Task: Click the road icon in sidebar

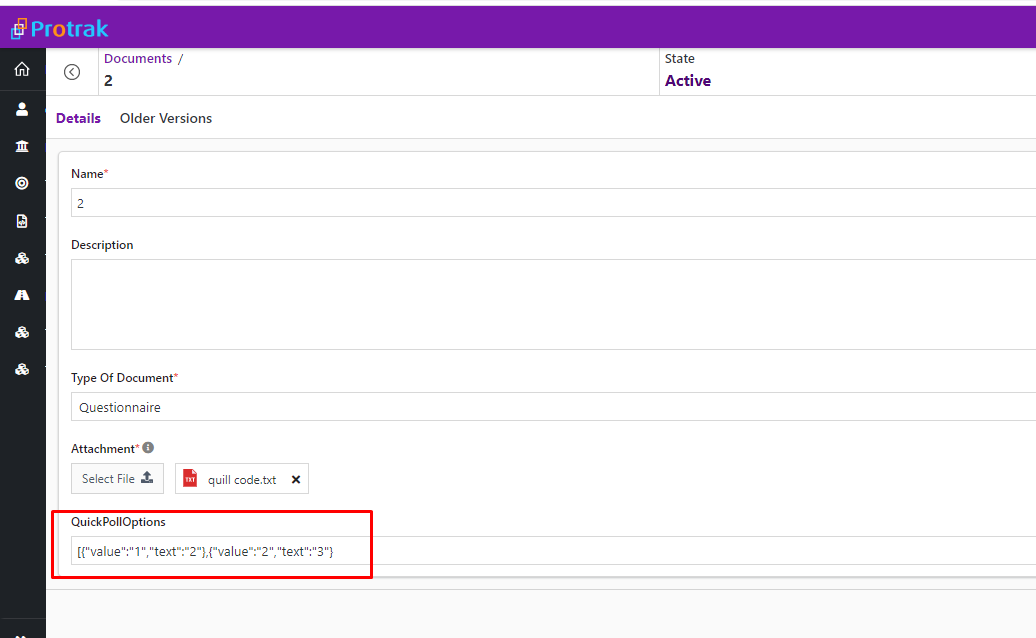Action: coord(22,295)
